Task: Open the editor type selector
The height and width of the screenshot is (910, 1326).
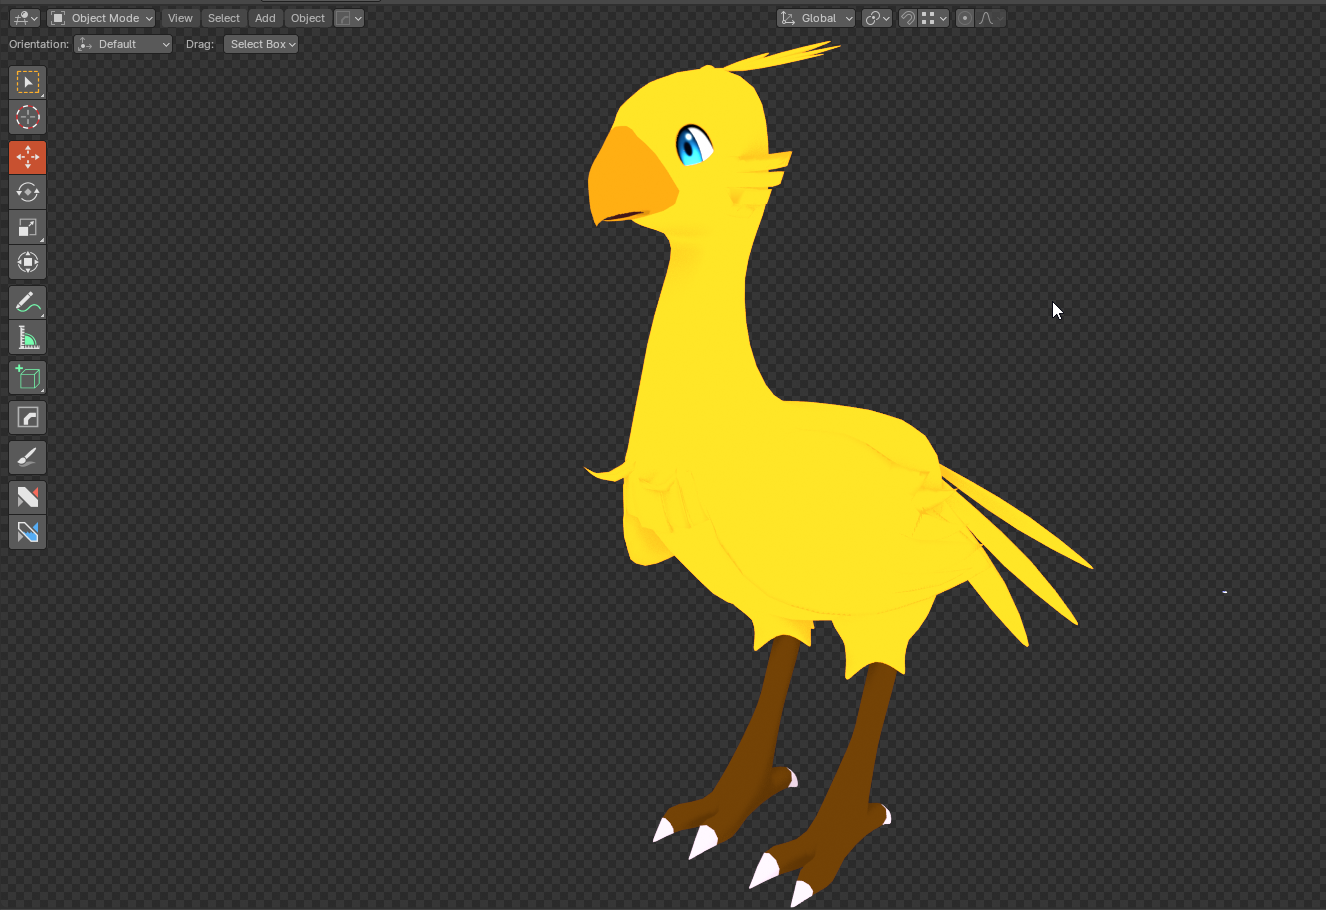Action: [x=25, y=18]
